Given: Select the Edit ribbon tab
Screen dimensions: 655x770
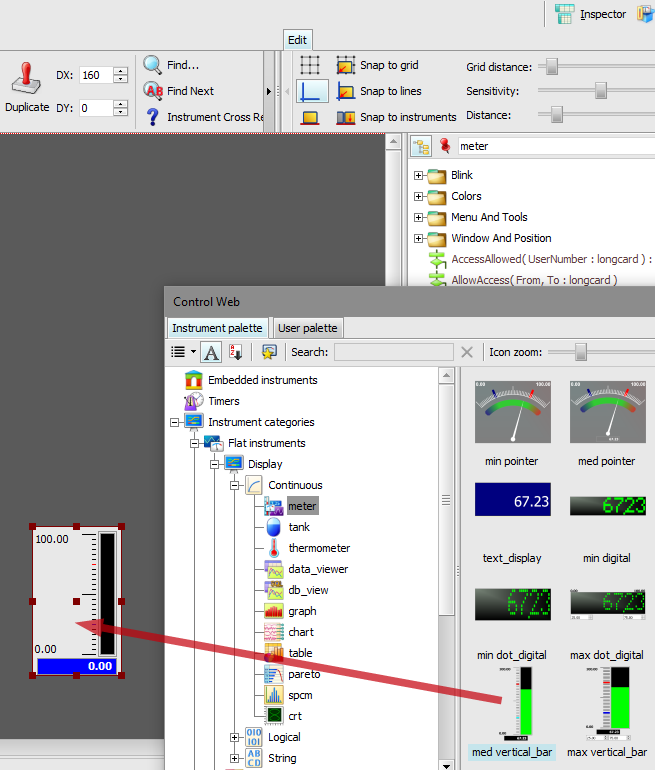Looking at the screenshot, I should [x=298, y=40].
